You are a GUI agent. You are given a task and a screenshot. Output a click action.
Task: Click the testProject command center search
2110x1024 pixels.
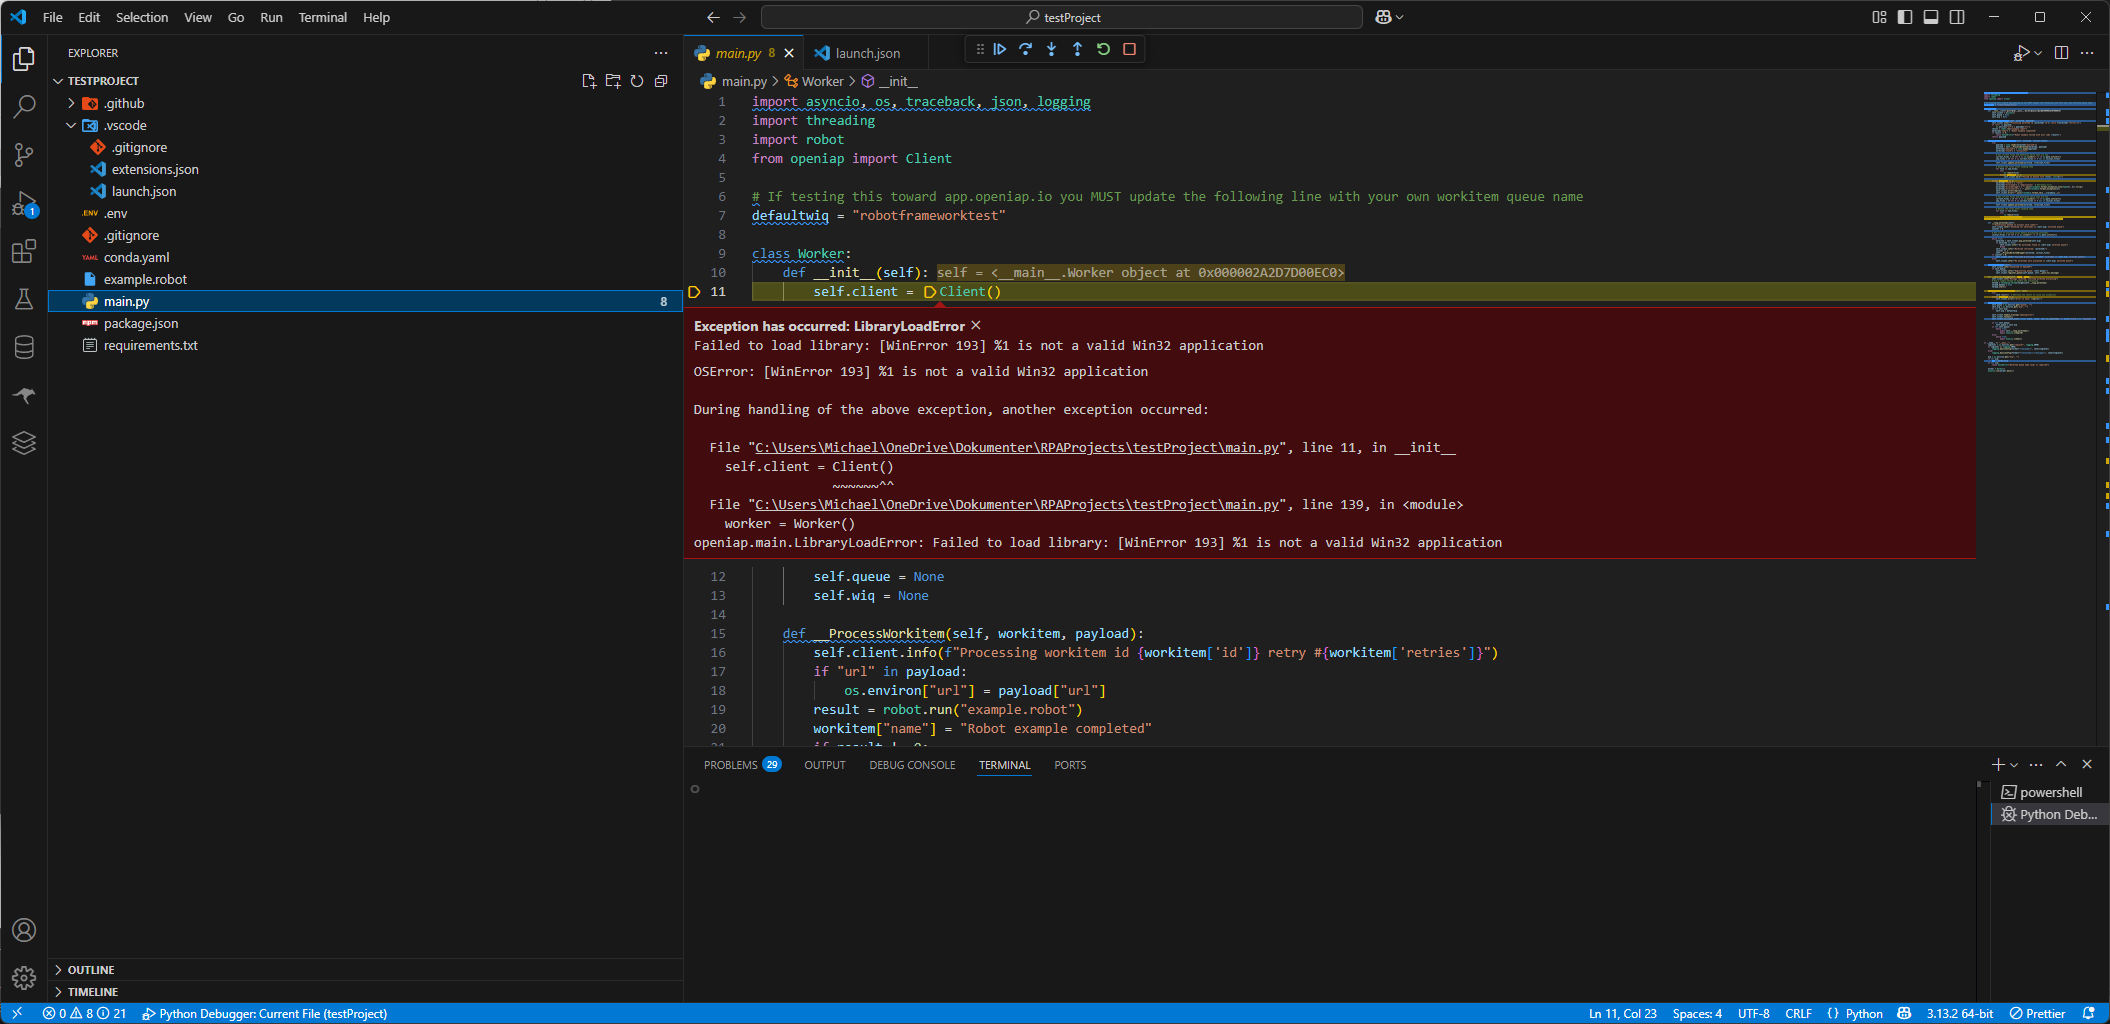(x=1062, y=17)
